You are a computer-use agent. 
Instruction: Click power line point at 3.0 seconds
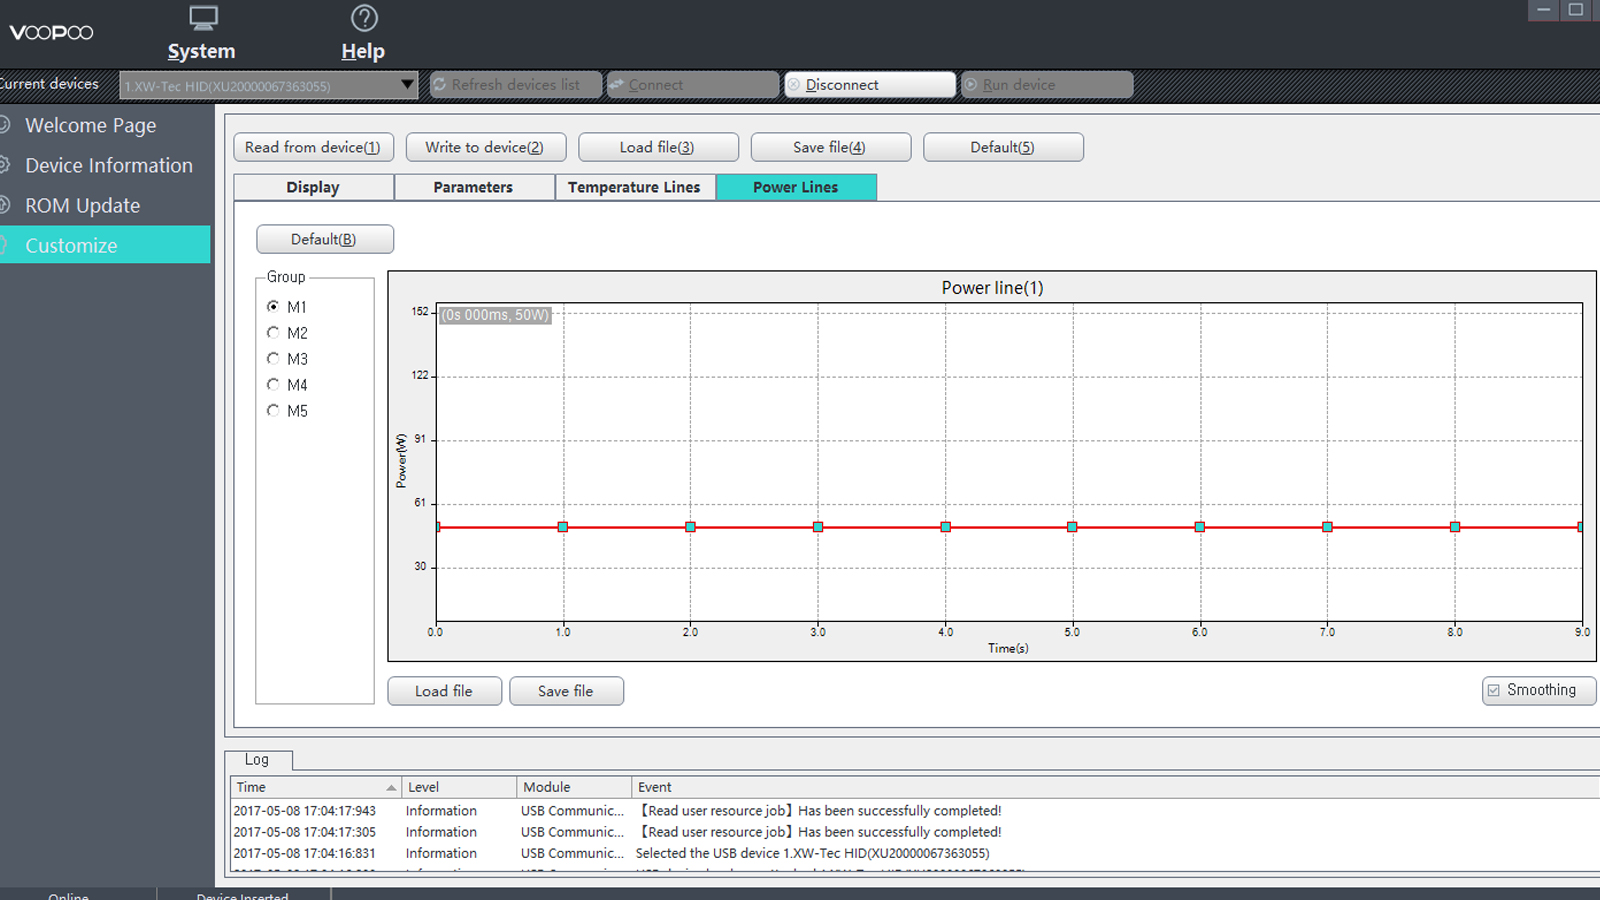[x=818, y=527]
